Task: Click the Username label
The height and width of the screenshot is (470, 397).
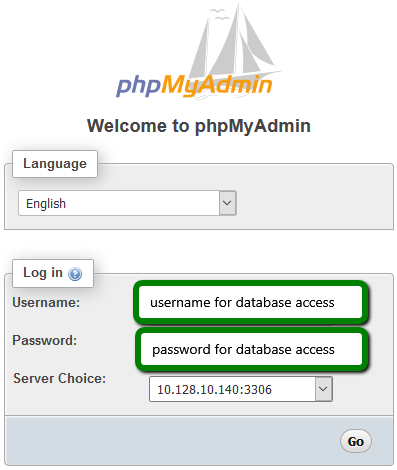Action: tap(46, 303)
